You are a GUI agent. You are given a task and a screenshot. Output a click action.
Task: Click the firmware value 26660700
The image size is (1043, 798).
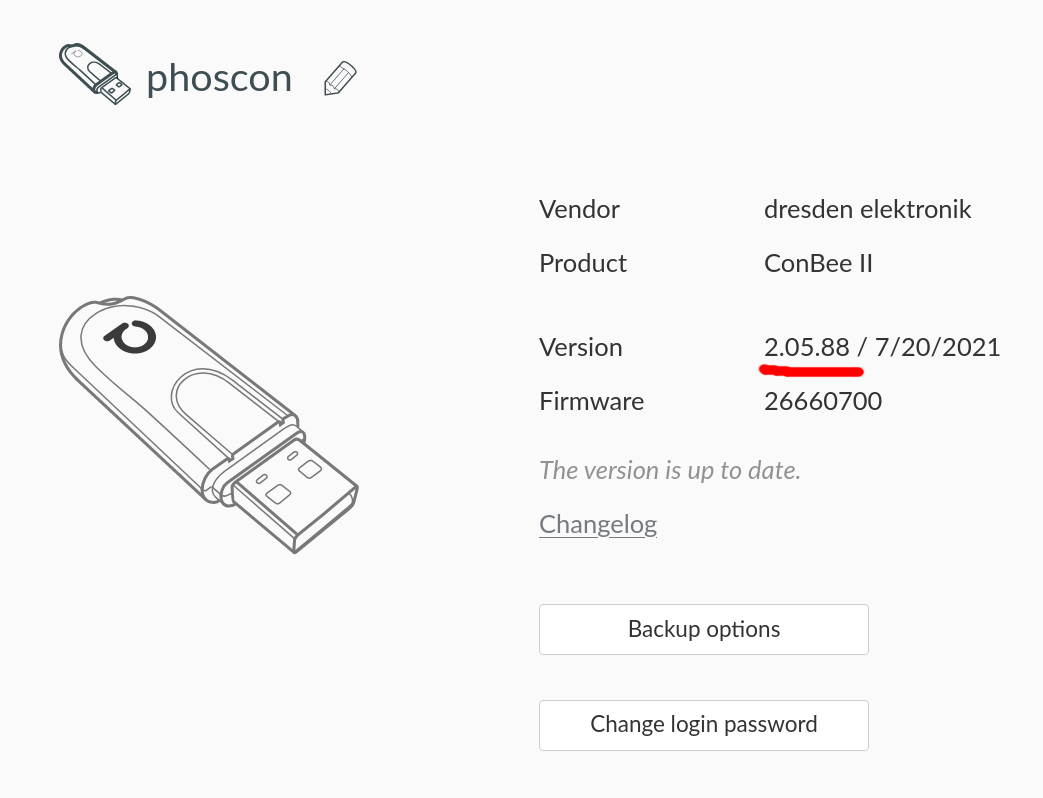coord(823,401)
